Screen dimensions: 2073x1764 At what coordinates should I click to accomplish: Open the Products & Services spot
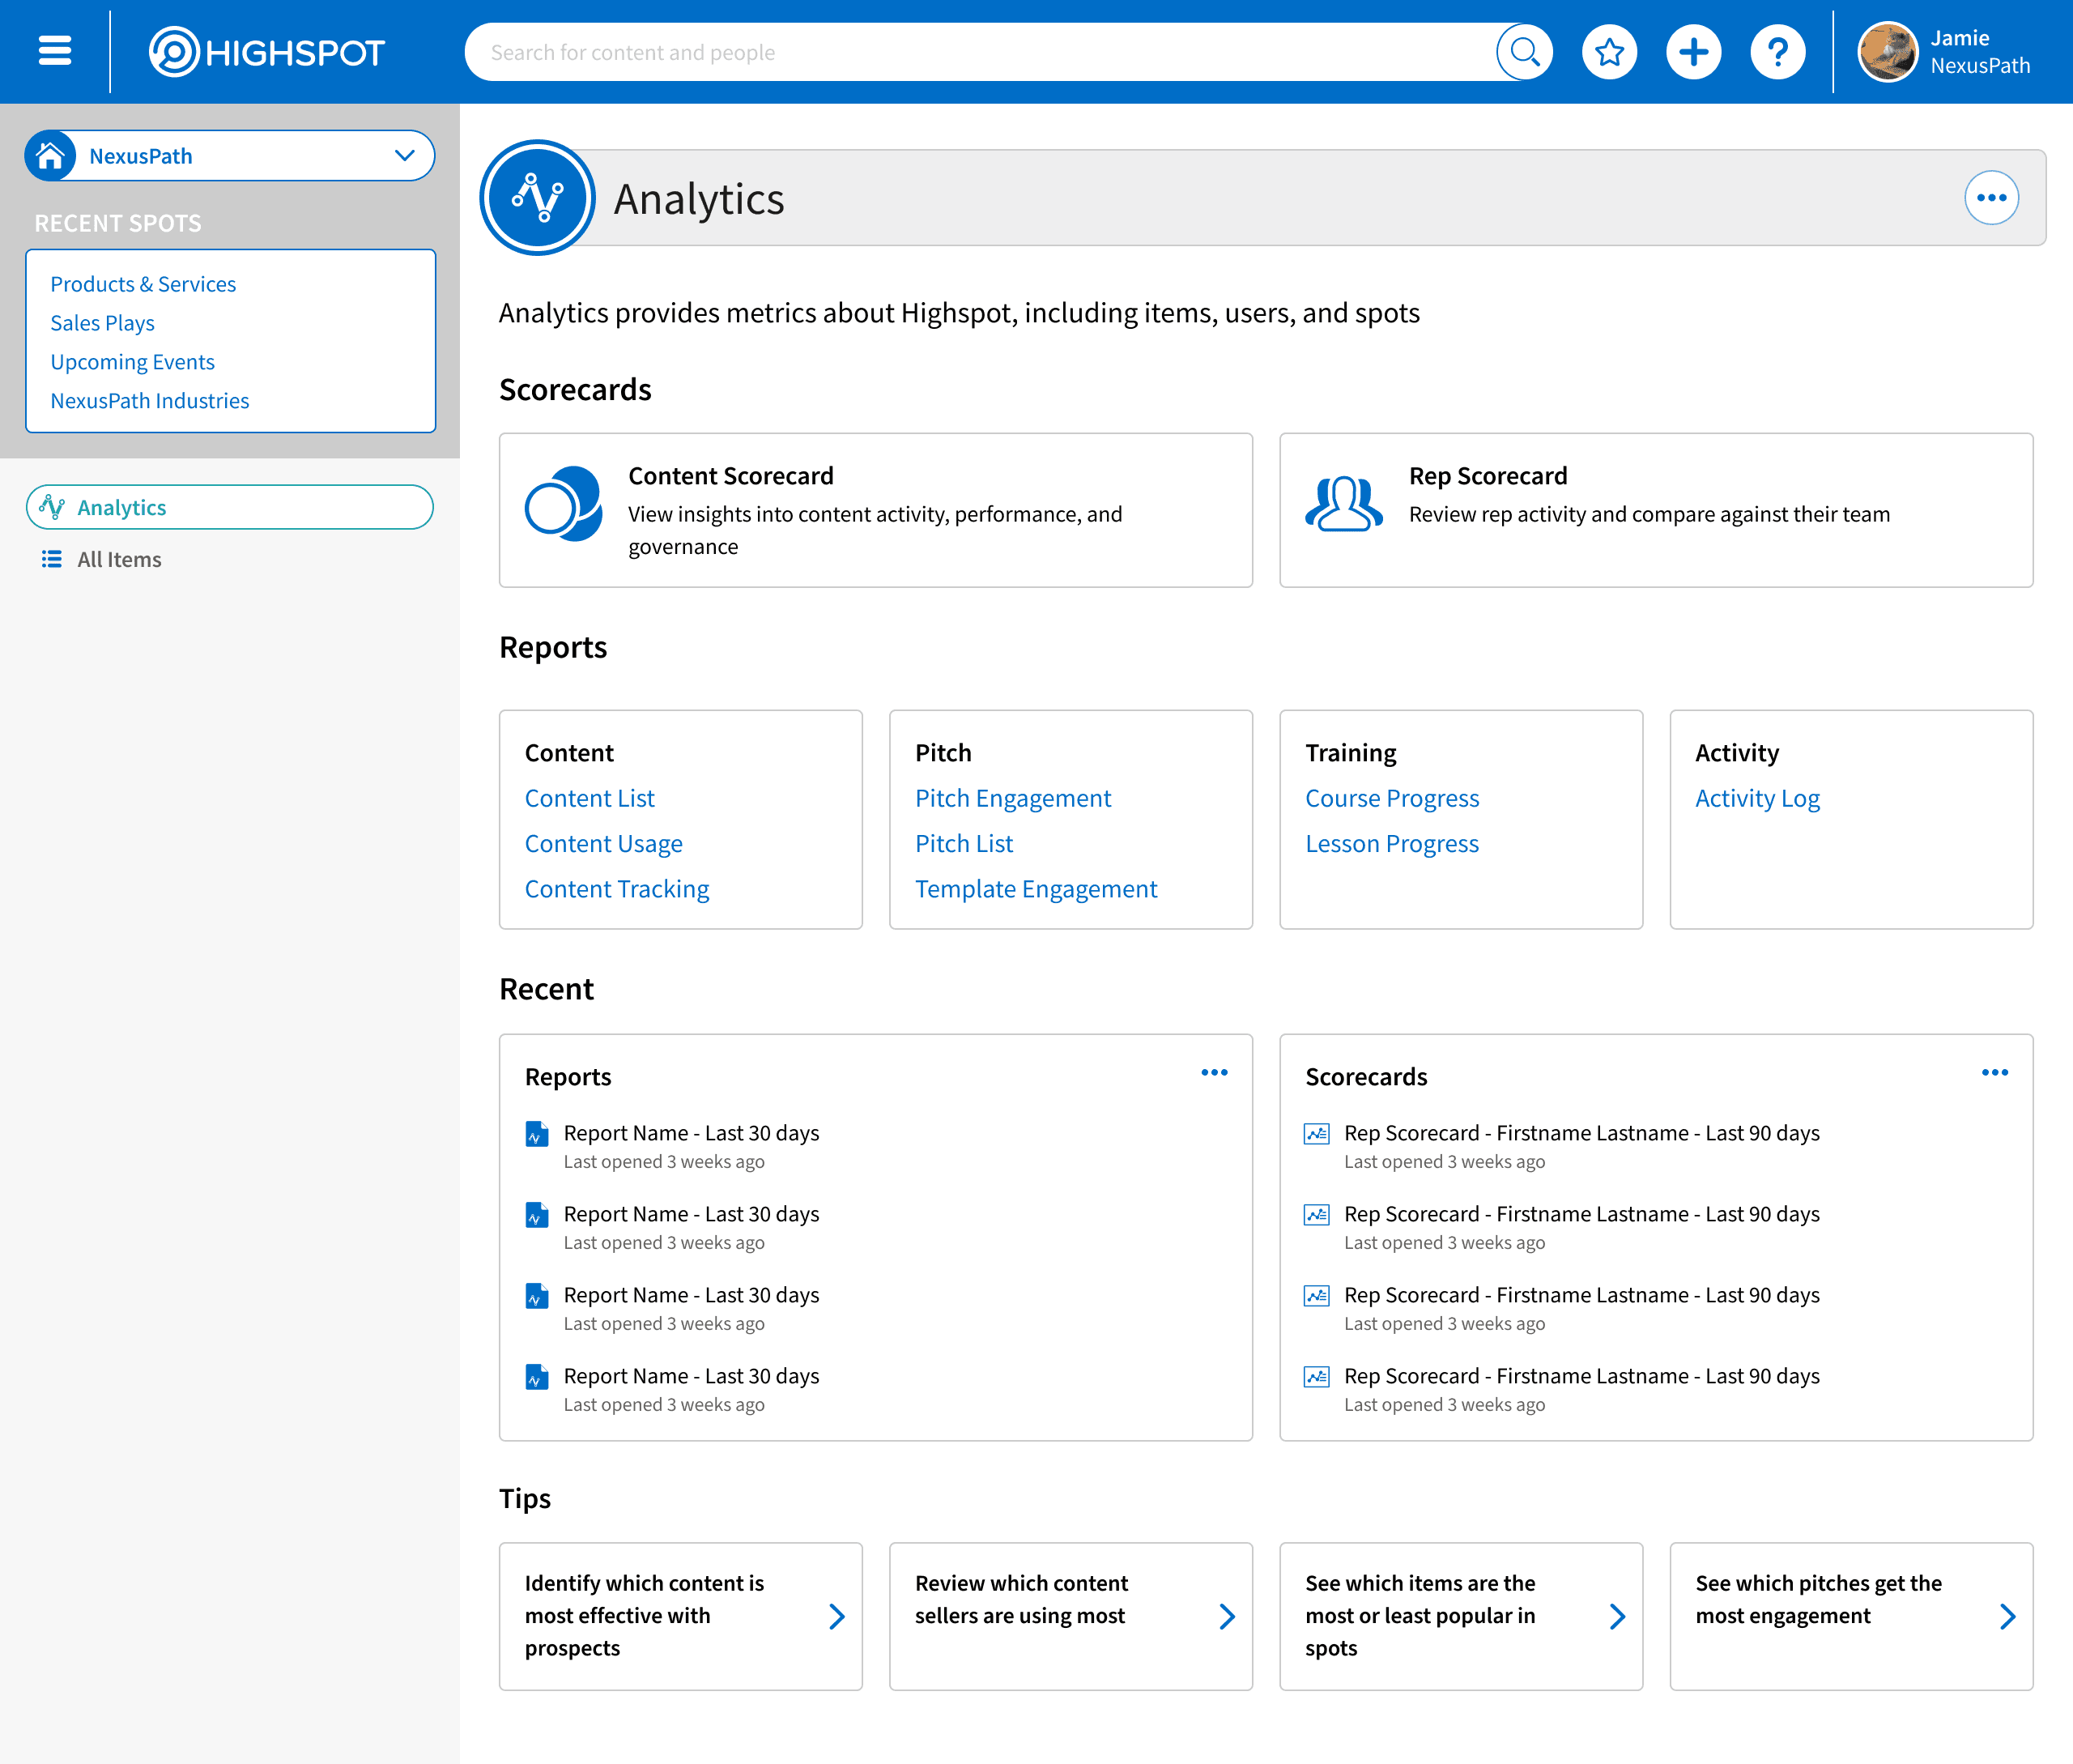(x=143, y=284)
